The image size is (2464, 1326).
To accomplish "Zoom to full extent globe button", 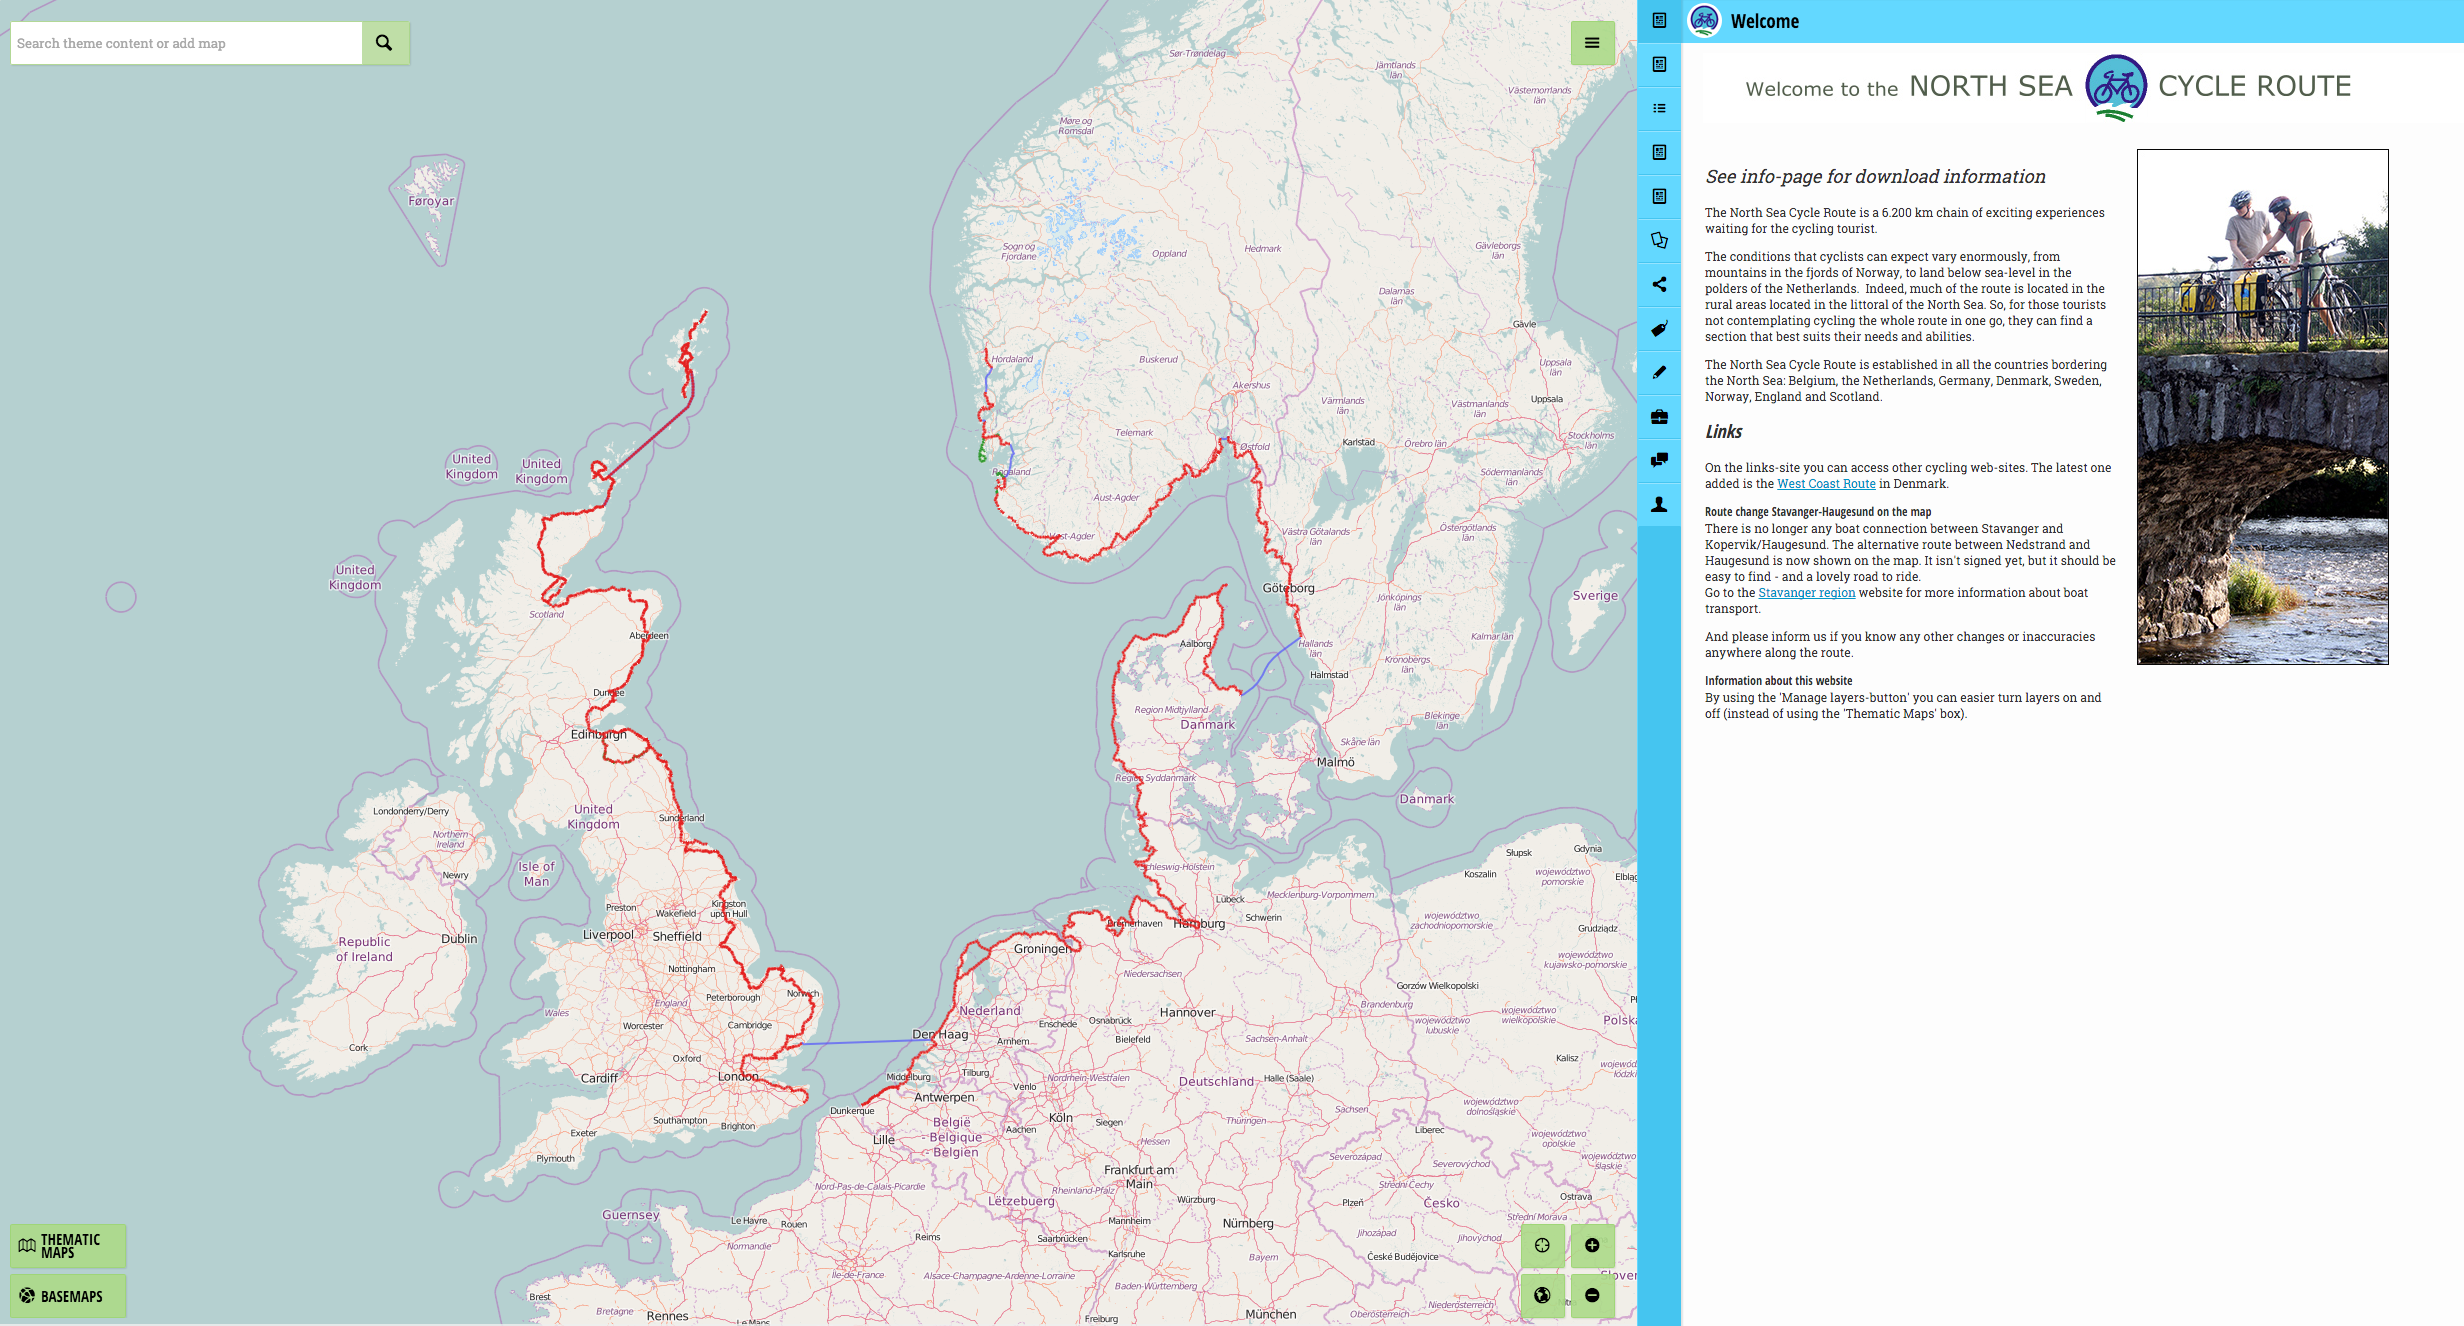I will click(1542, 1295).
